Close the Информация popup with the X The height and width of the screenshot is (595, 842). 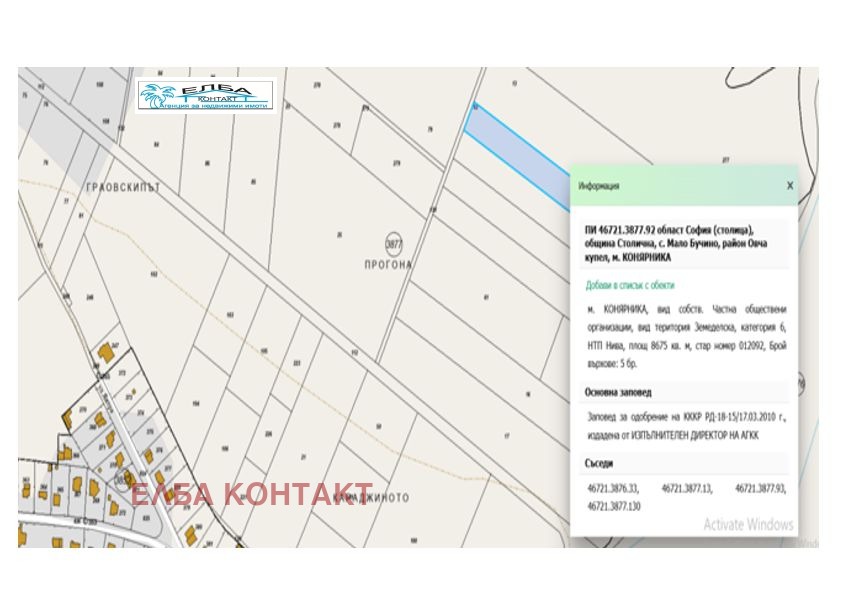[x=789, y=186]
